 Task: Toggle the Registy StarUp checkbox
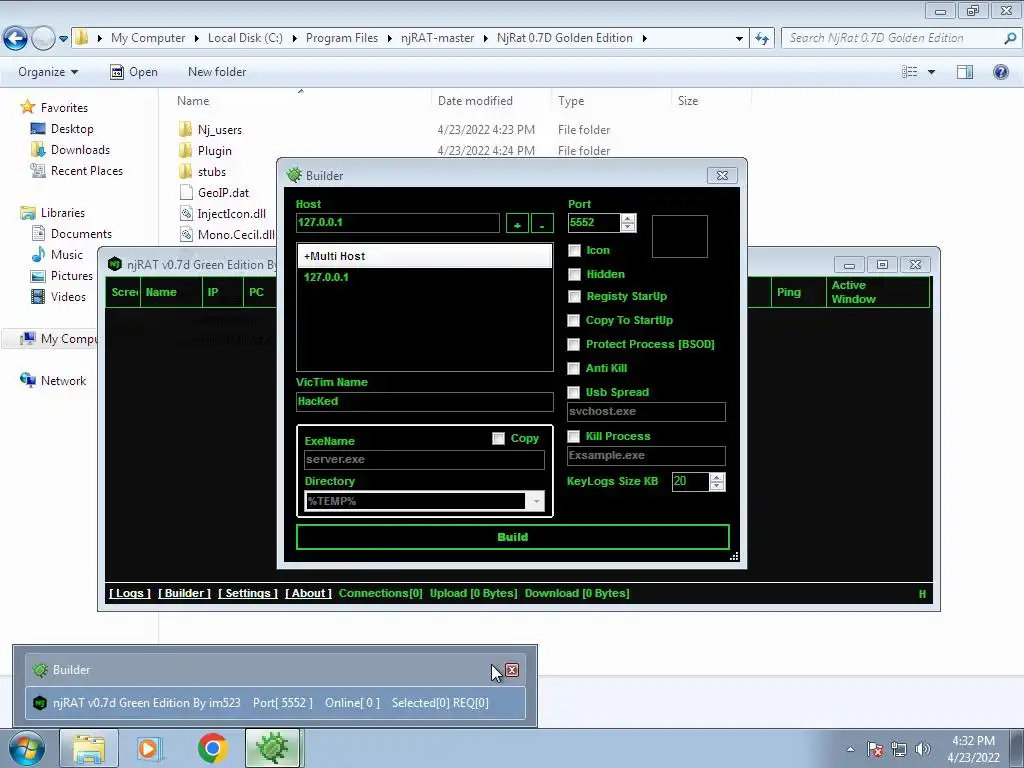point(574,296)
